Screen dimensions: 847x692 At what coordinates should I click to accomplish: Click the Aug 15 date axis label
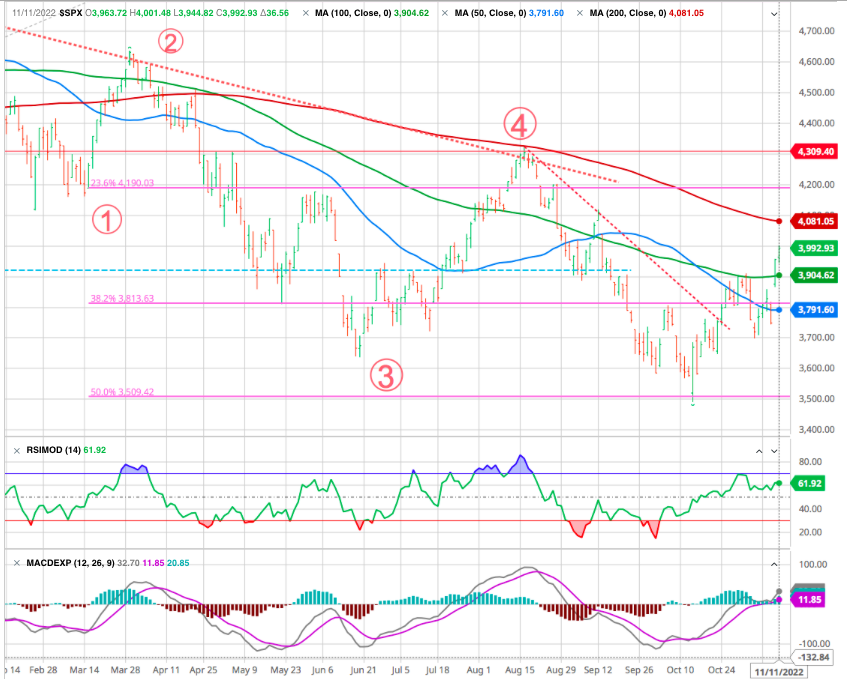pyautogui.click(x=520, y=670)
